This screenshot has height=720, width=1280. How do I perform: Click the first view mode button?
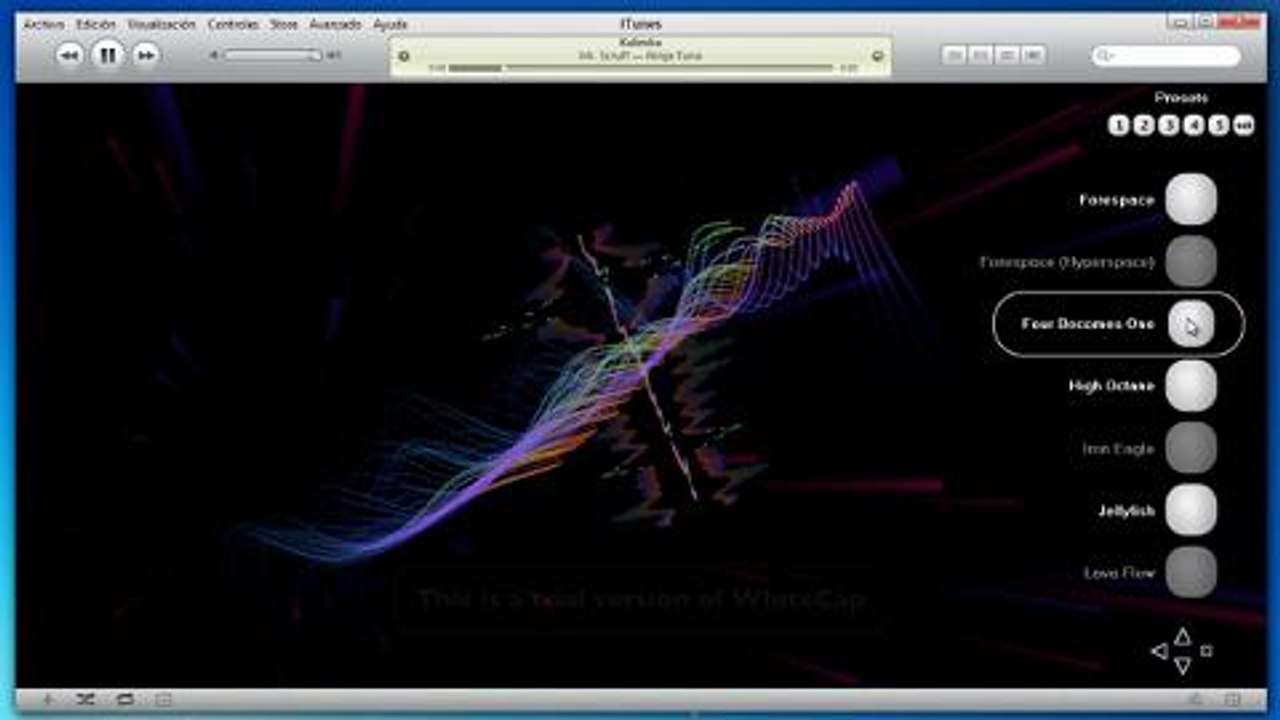click(955, 55)
